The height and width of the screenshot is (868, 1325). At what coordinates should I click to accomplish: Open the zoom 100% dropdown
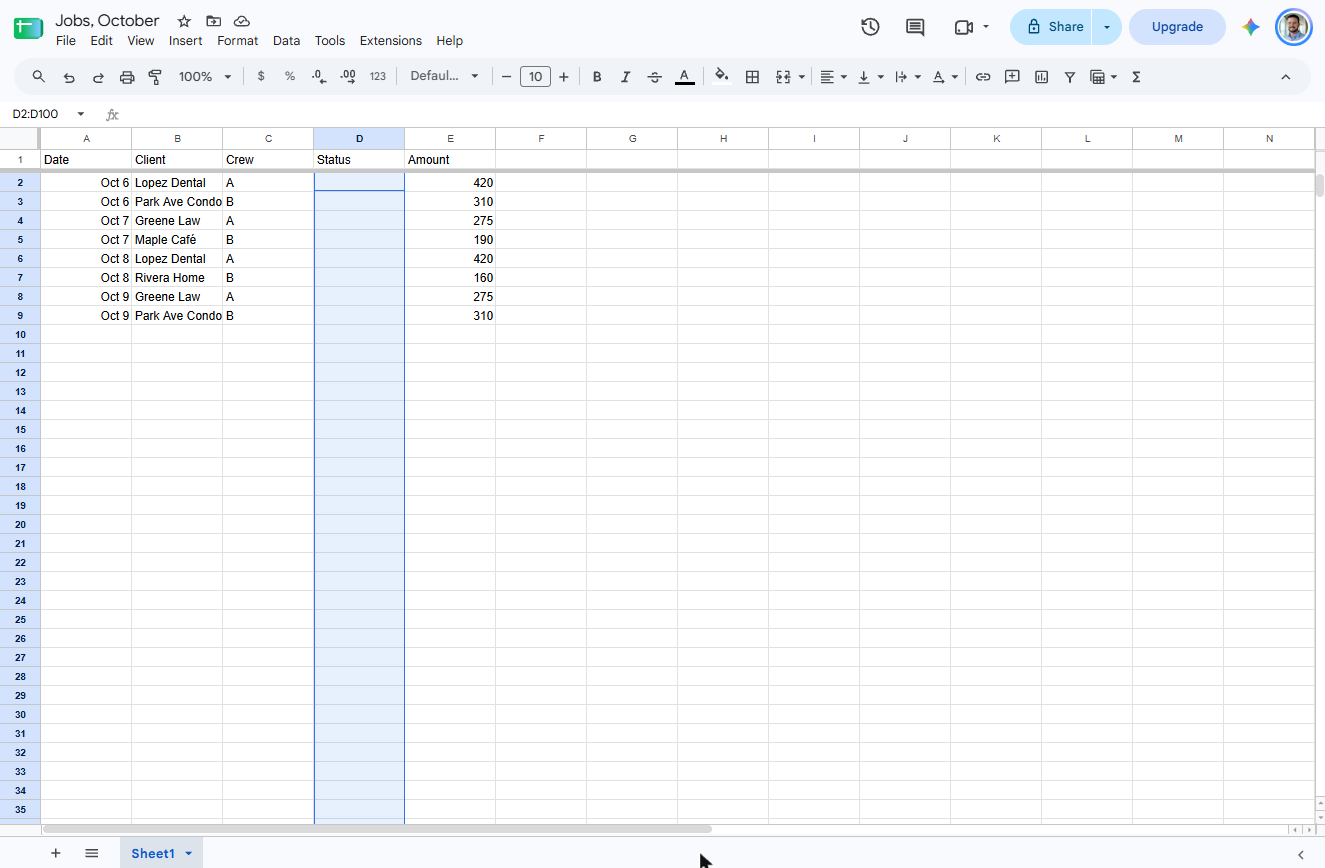coord(205,77)
